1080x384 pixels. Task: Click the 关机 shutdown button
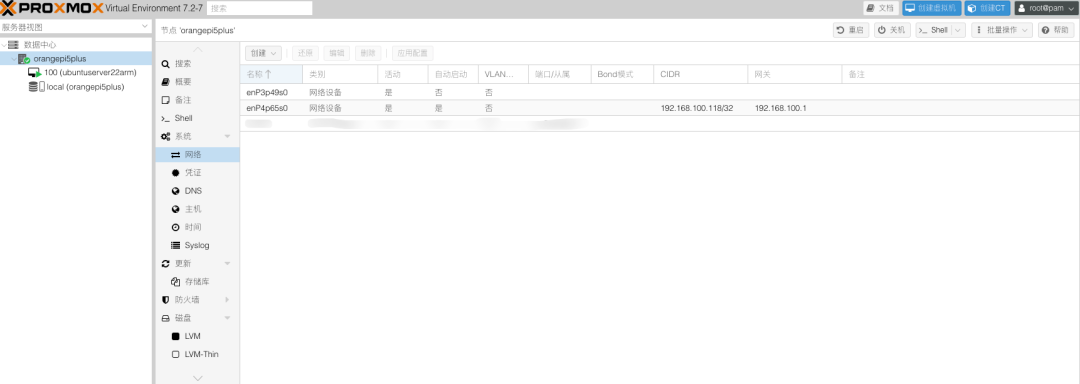pos(892,30)
